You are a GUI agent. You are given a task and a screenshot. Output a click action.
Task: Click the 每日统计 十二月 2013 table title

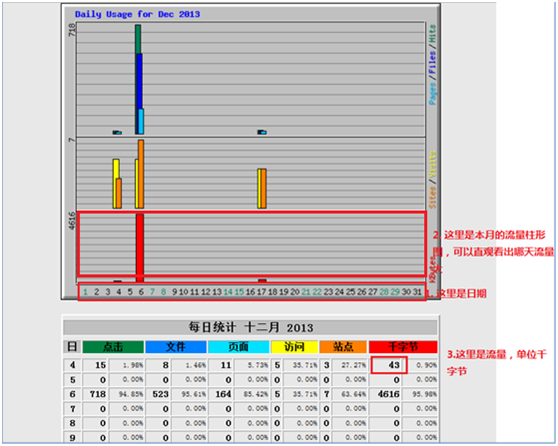point(251,327)
